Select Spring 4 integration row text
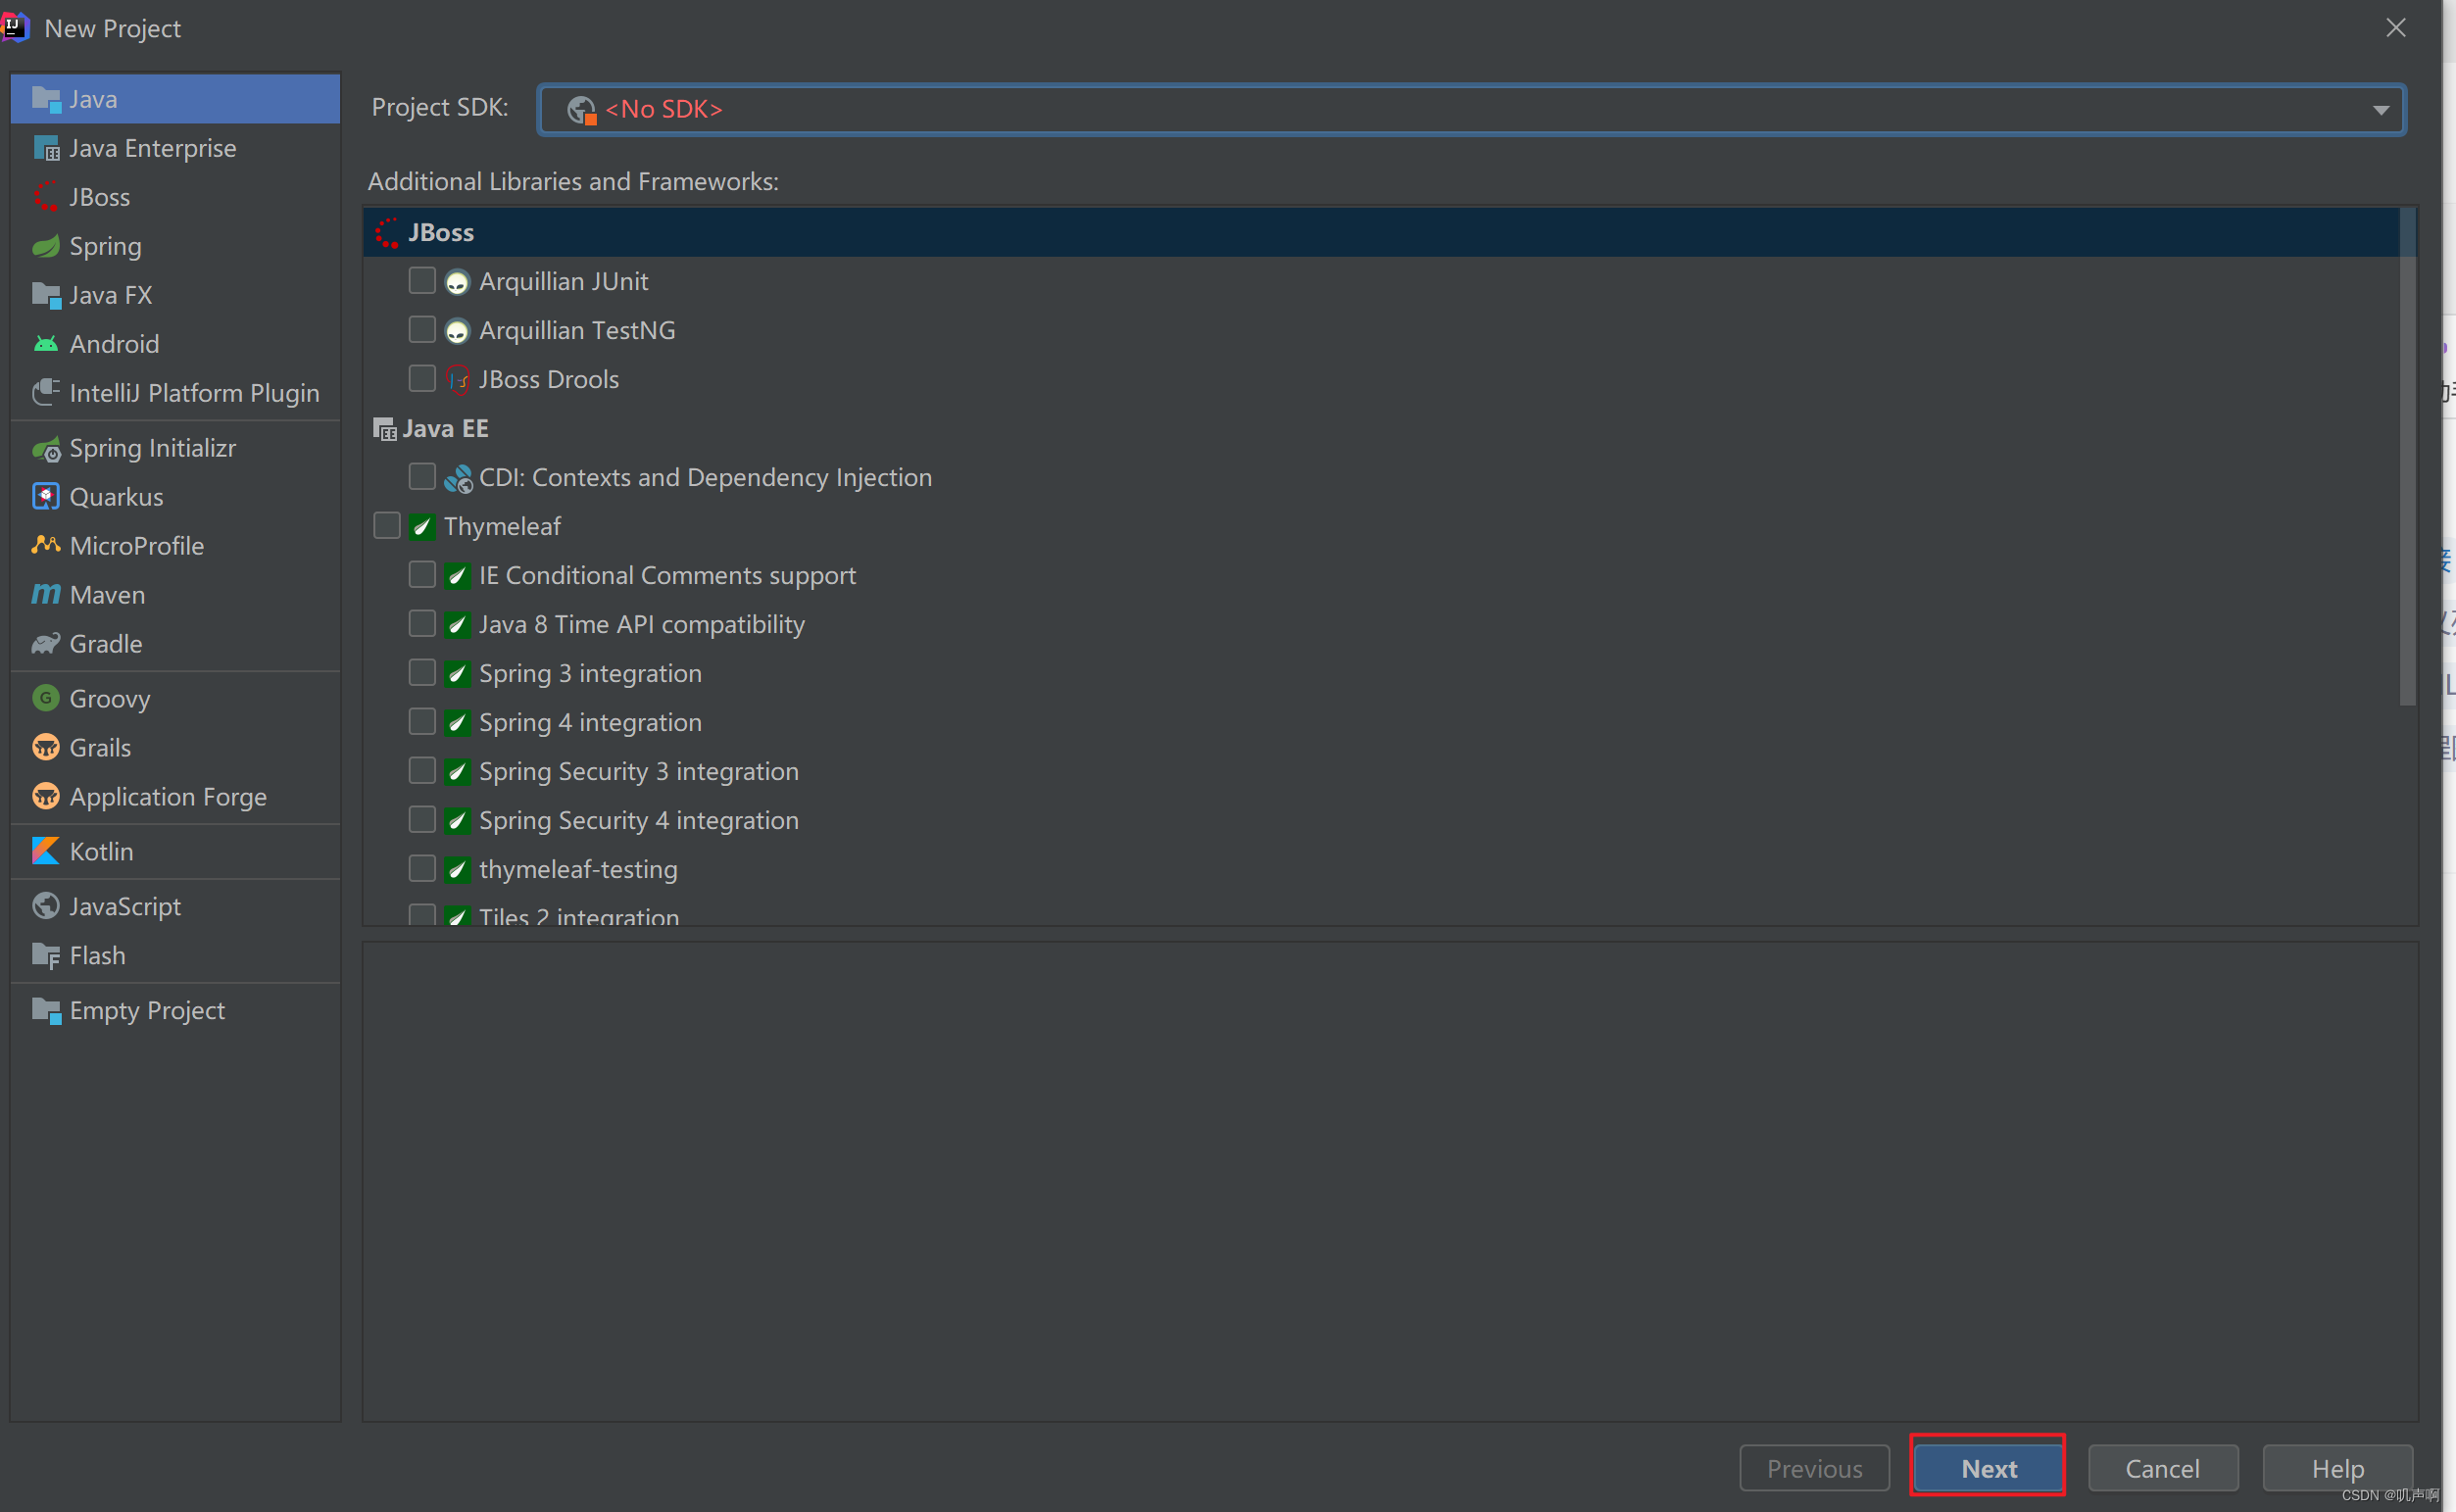Screen dimensions: 2456x1512 click(x=590, y=722)
